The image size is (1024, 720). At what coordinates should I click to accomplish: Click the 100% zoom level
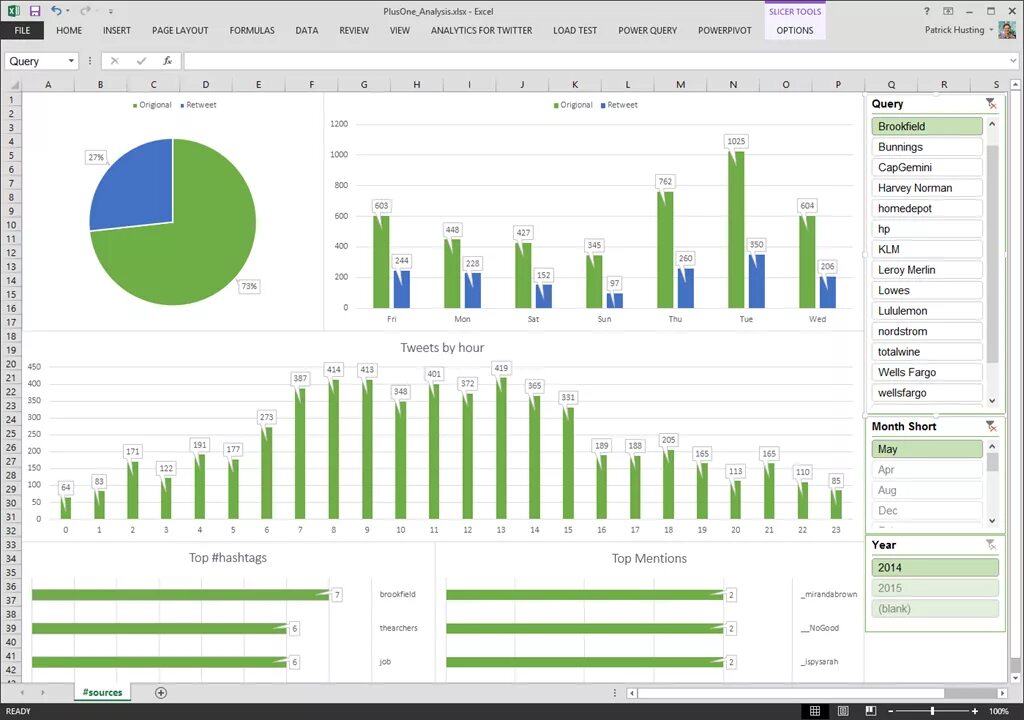[x=999, y=711]
